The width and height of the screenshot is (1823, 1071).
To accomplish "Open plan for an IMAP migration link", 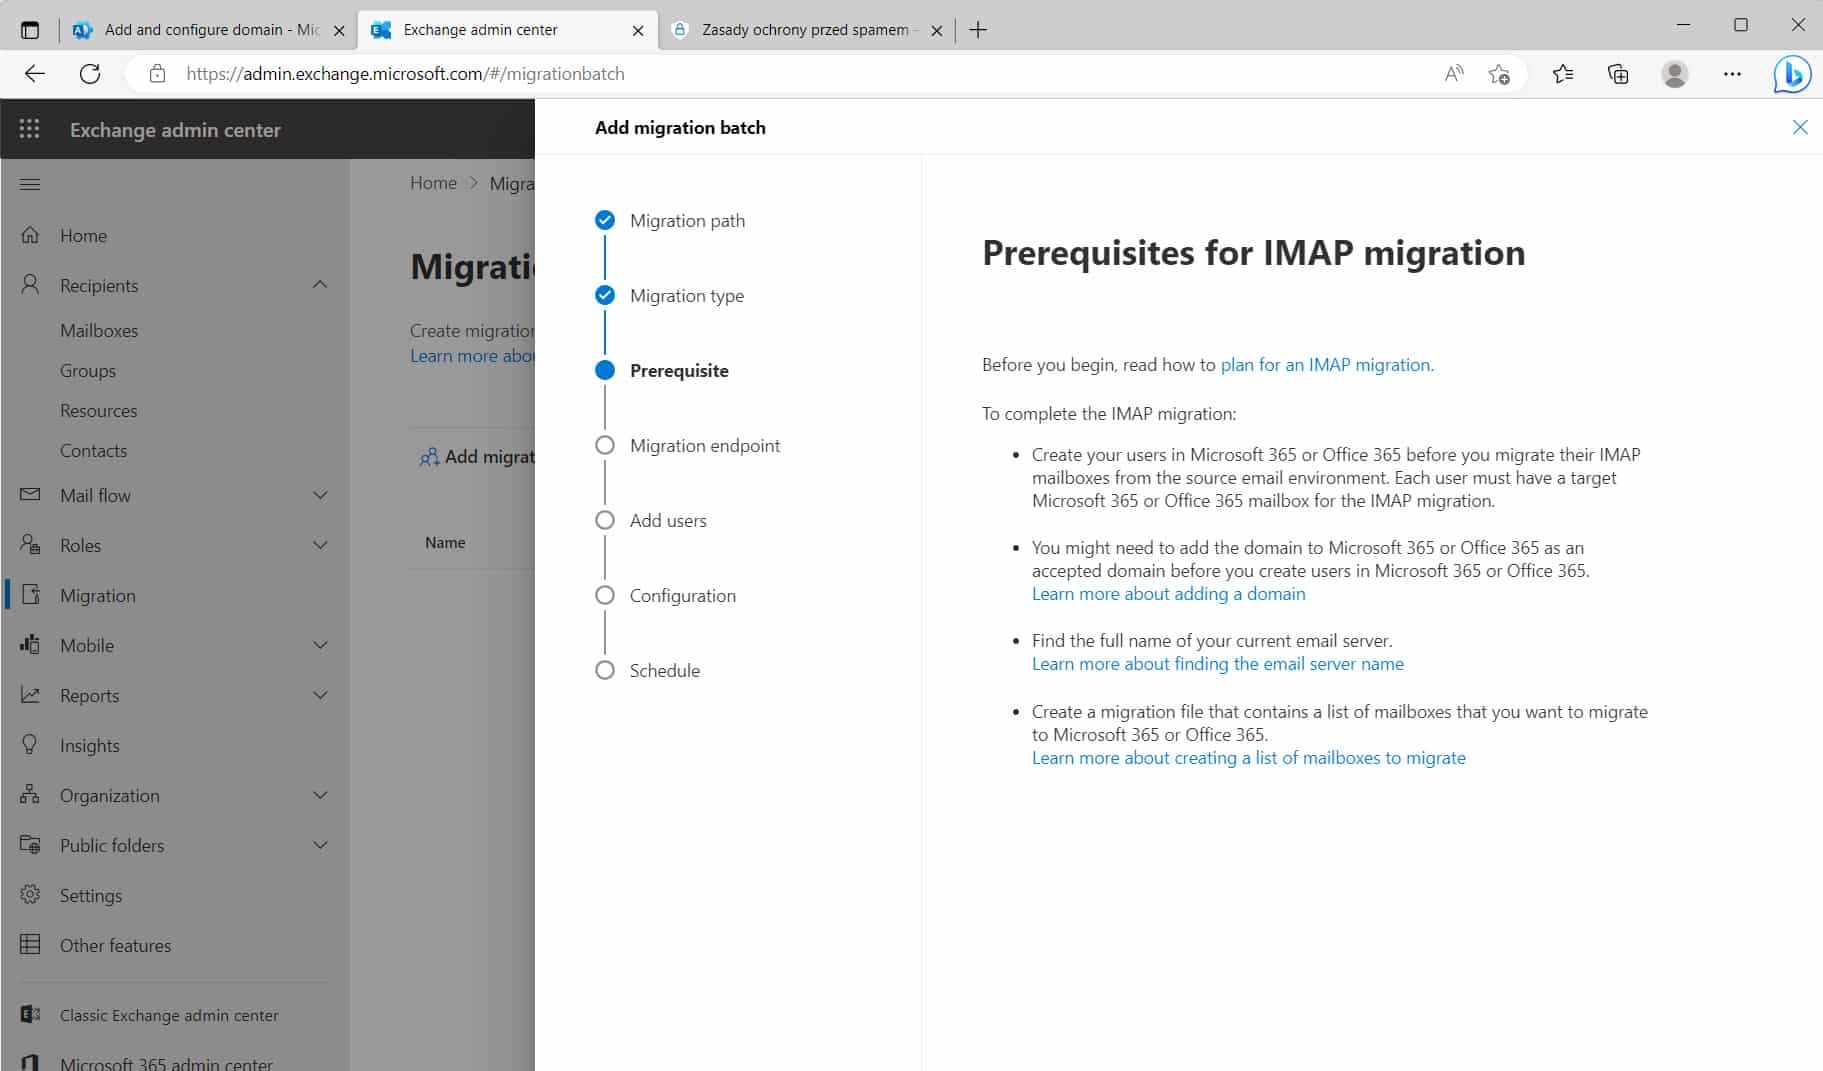I will 1327,365.
